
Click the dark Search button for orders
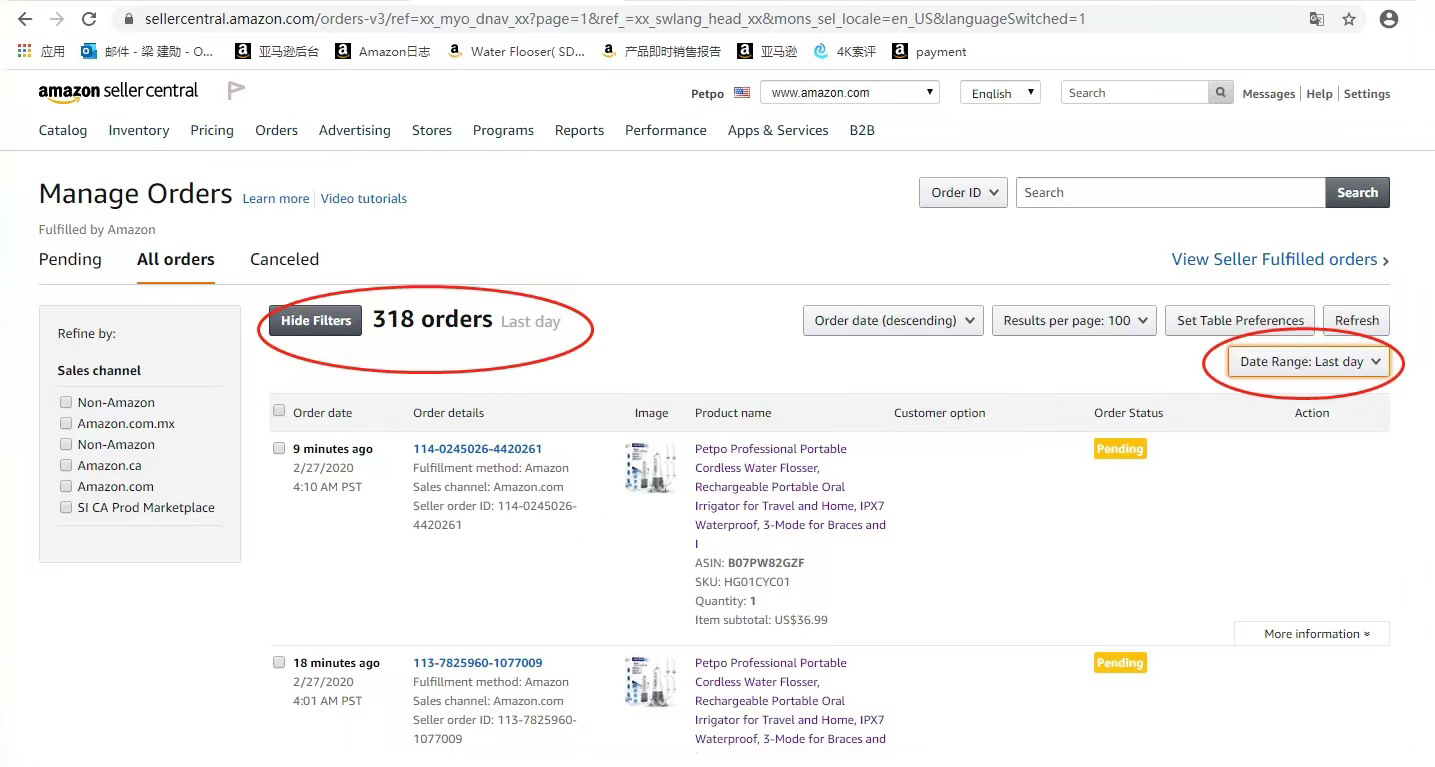(1358, 193)
